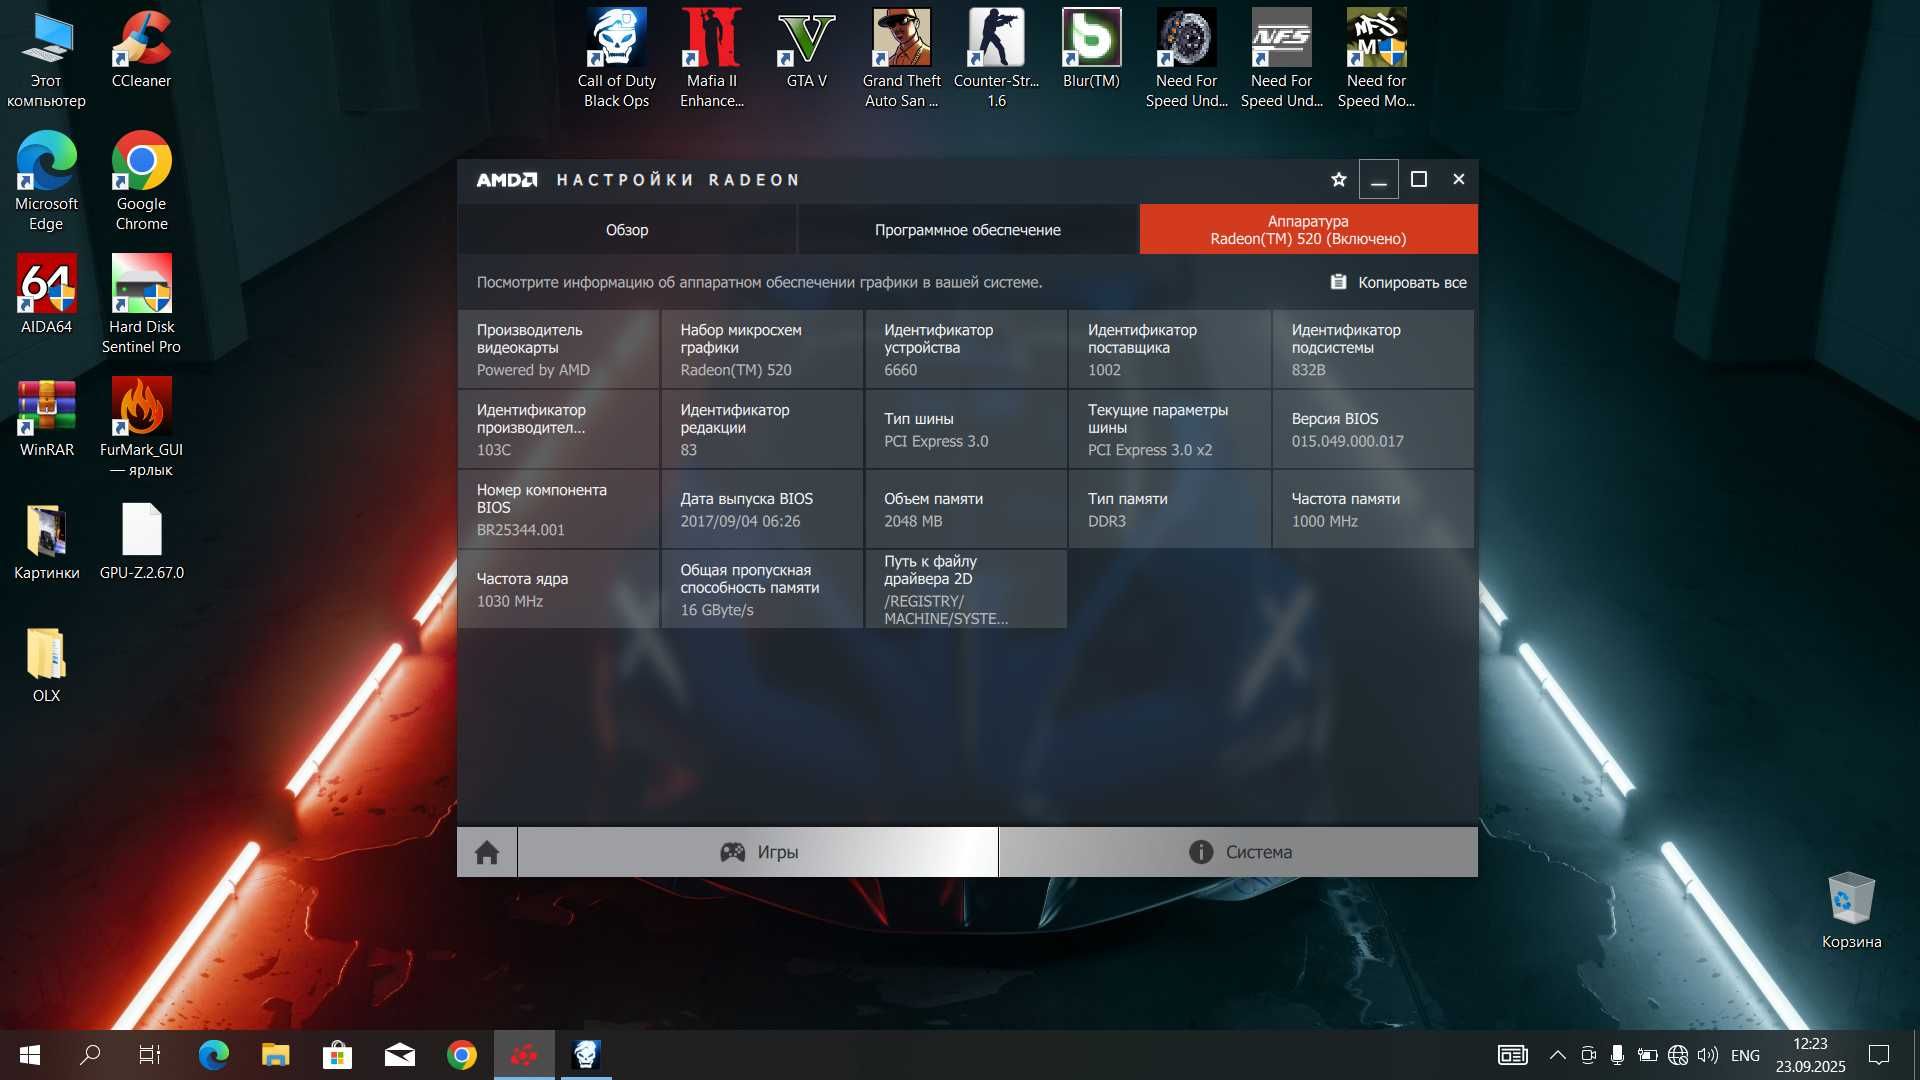
Task: Open the clock showing 12:23
Action: click(x=1810, y=1055)
